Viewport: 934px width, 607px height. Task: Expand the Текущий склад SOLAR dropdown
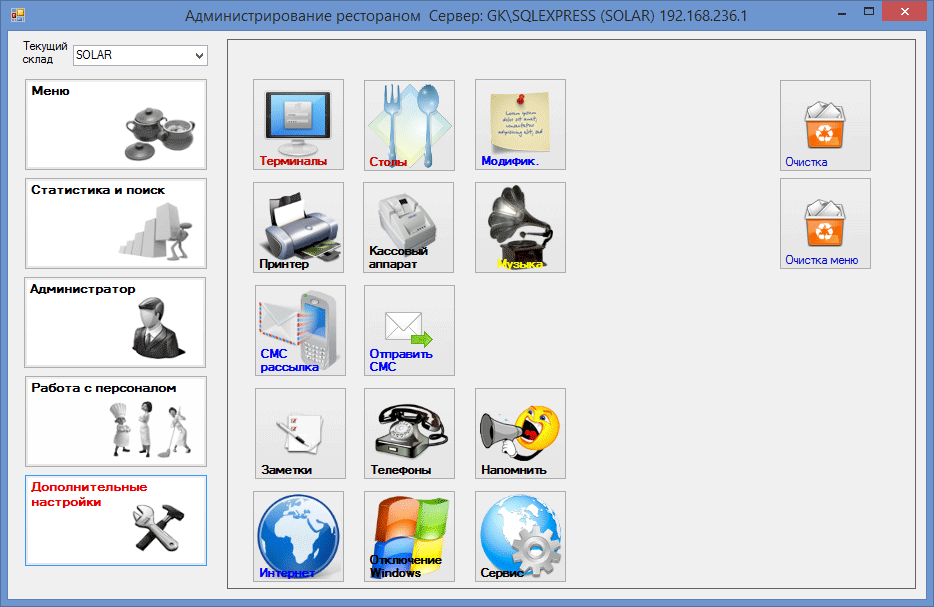pyautogui.click(x=140, y=55)
